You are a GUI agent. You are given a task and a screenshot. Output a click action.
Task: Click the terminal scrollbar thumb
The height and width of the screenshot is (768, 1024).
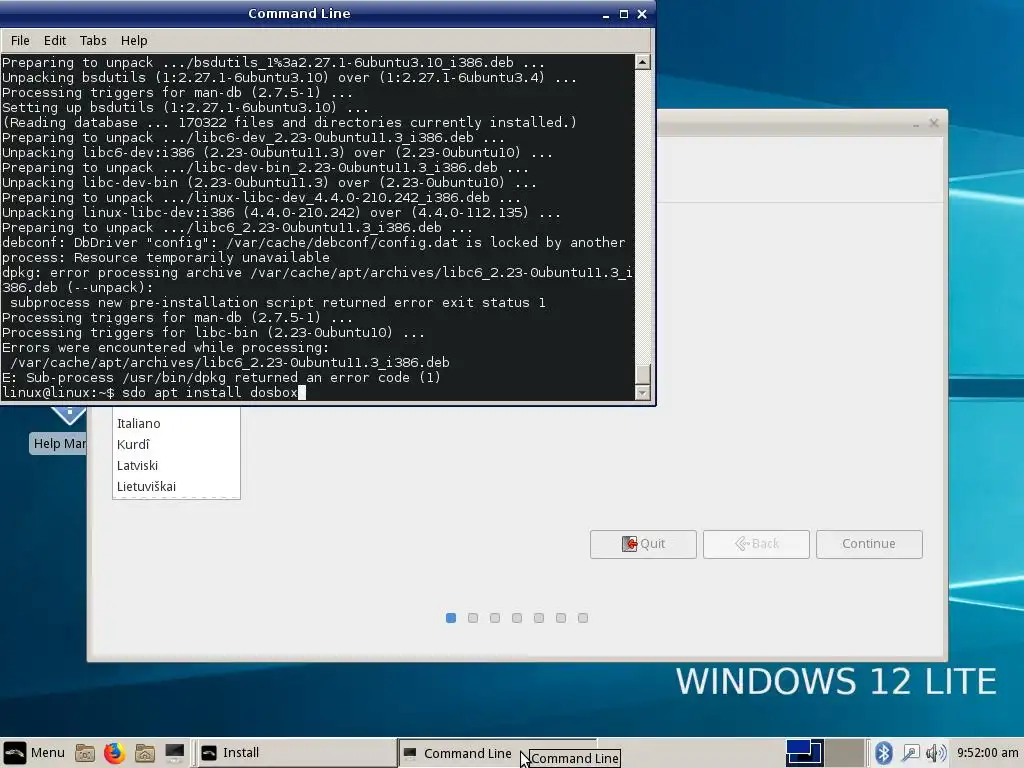coord(643,374)
